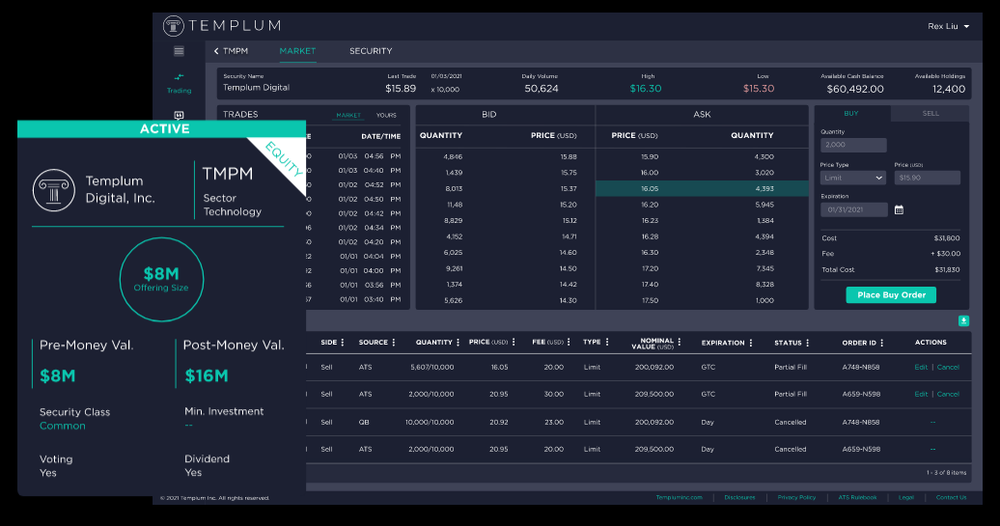
Task: Open the Price Type Limit dropdown
Action: tap(853, 178)
